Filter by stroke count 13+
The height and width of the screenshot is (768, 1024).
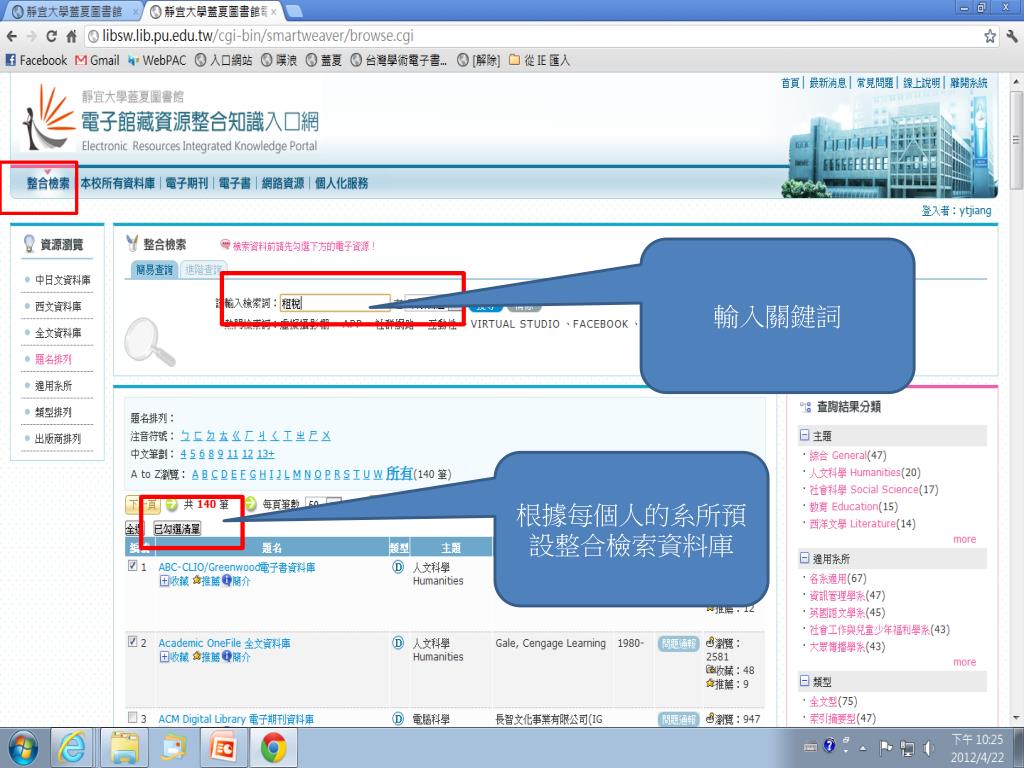coord(265,454)
